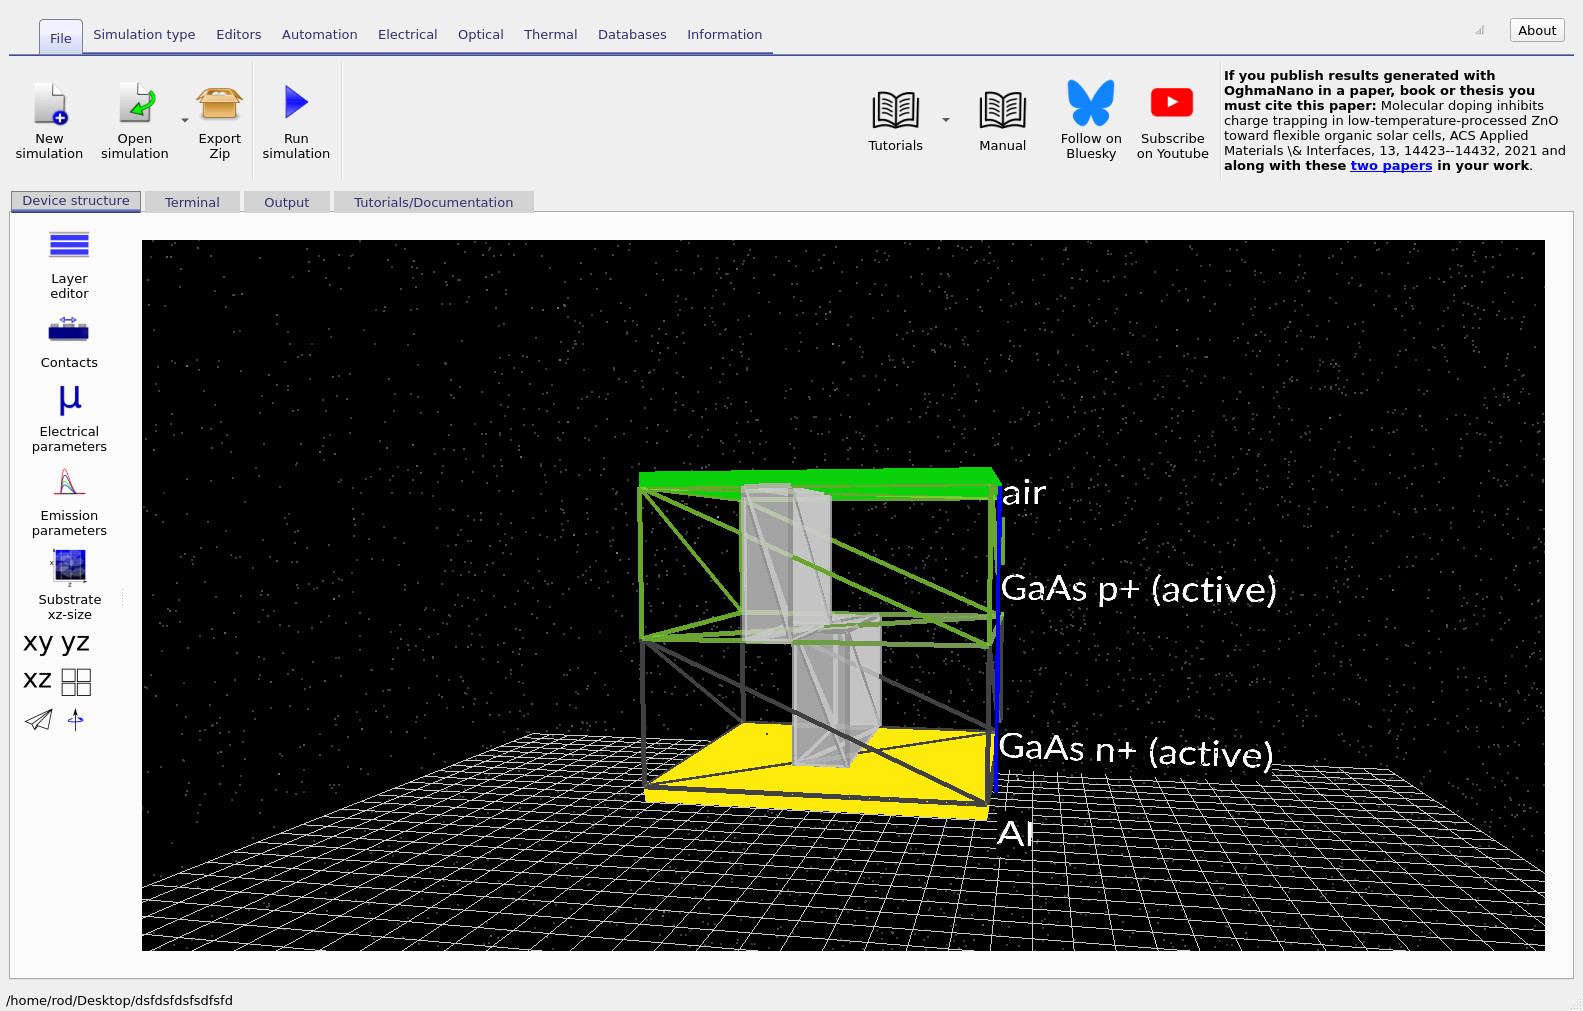Click the paper plane fly-around icon
1583x1011 pixels.
(x=38, y=720)
